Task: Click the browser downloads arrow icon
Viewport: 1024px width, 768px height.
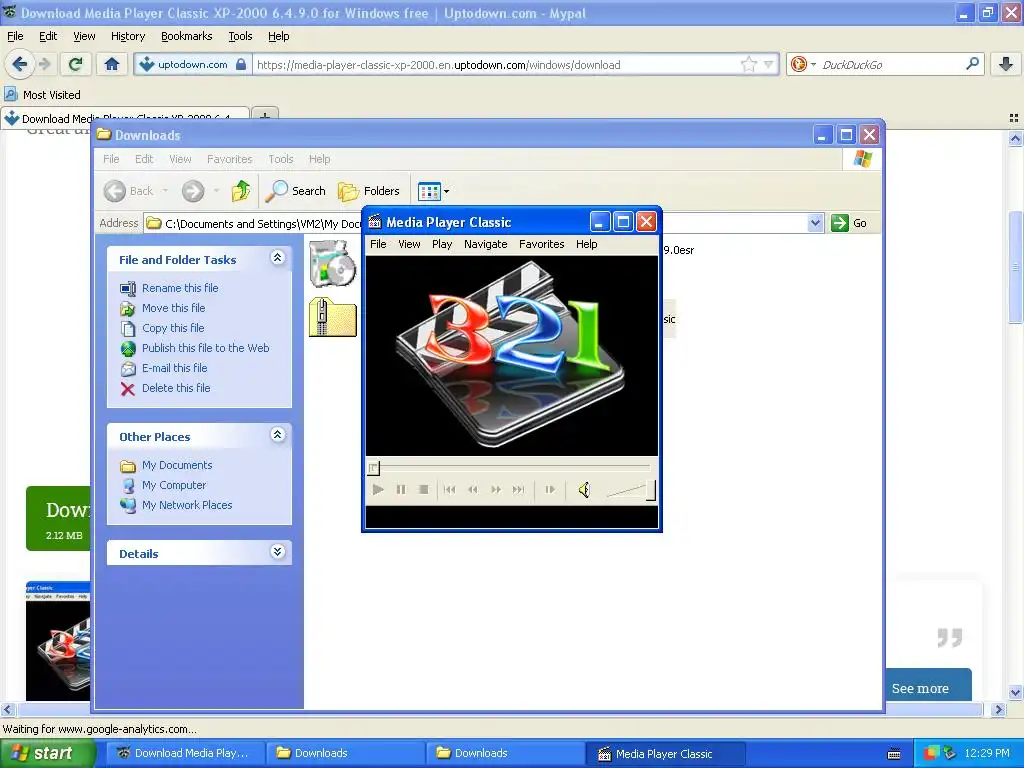Action: [1006, 64]
